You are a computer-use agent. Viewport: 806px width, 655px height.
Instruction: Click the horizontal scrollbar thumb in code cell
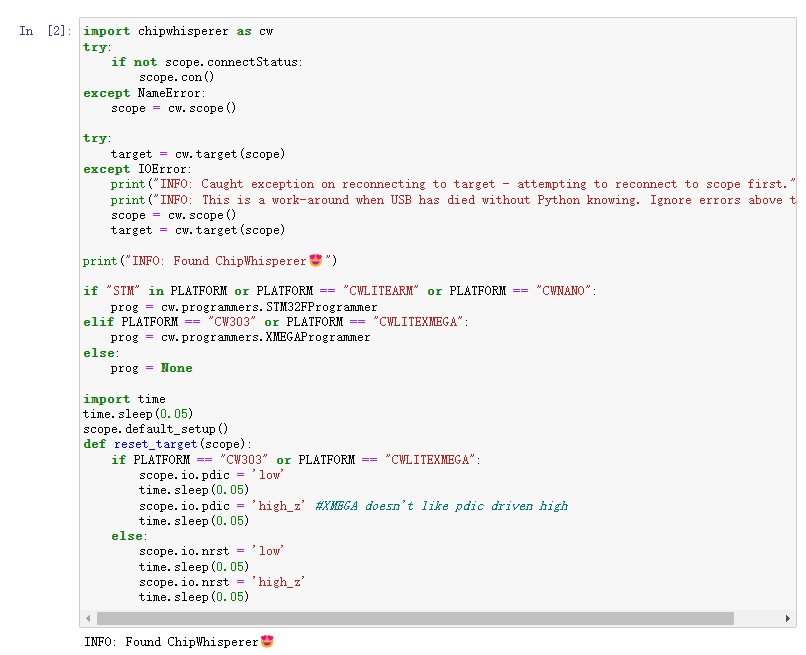coord(415,619)
